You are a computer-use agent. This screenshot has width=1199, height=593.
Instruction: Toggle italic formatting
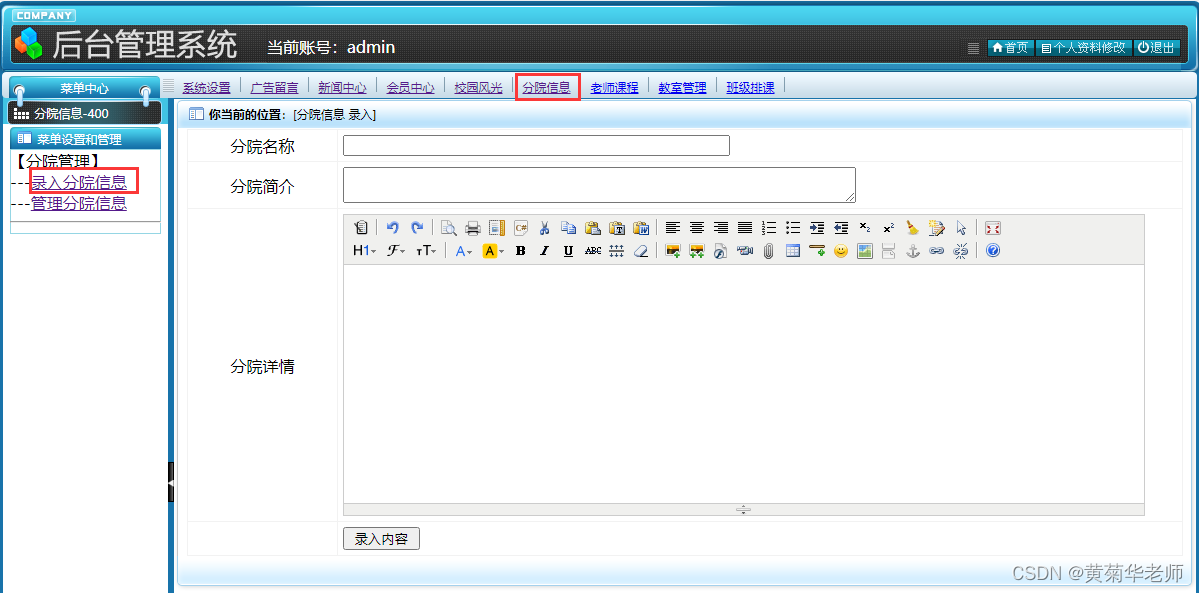pyautogui.click(x=544, y=251)
